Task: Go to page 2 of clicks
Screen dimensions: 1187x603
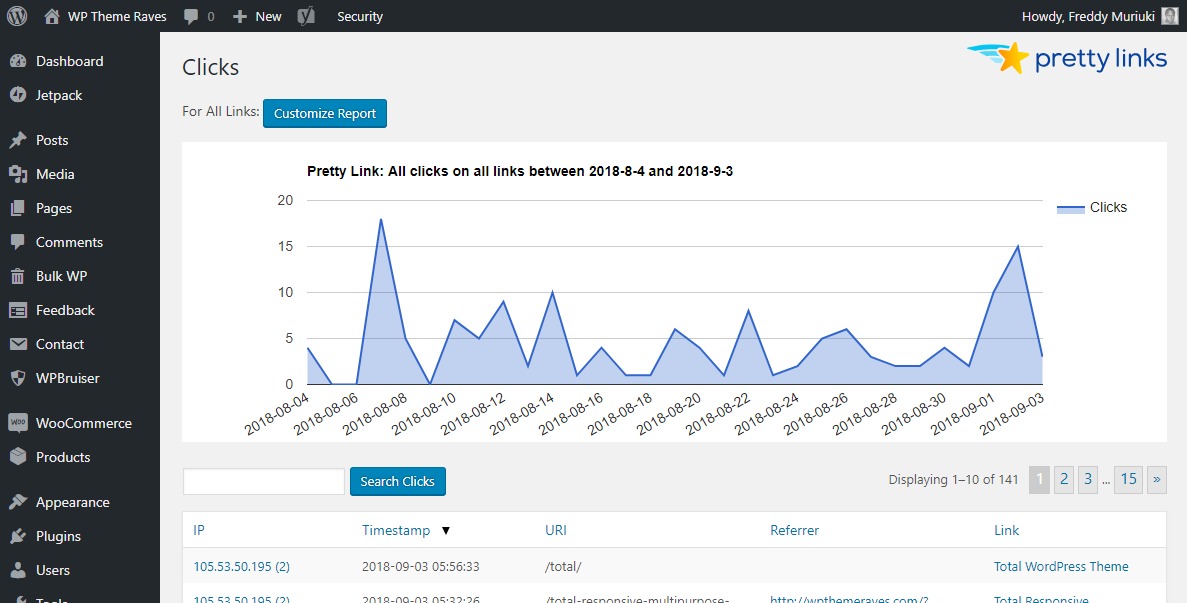Action: 1064,479
